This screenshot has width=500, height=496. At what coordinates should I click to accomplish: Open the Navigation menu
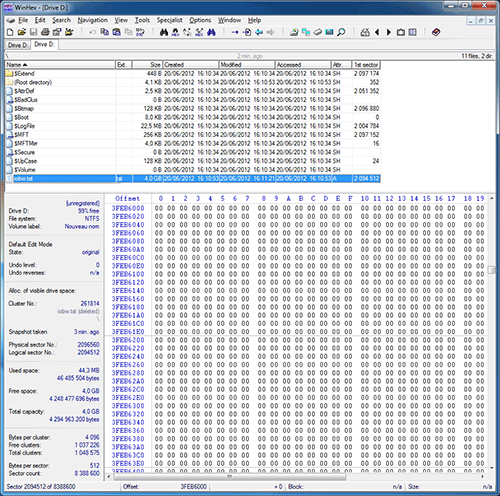tap(93, 20)
